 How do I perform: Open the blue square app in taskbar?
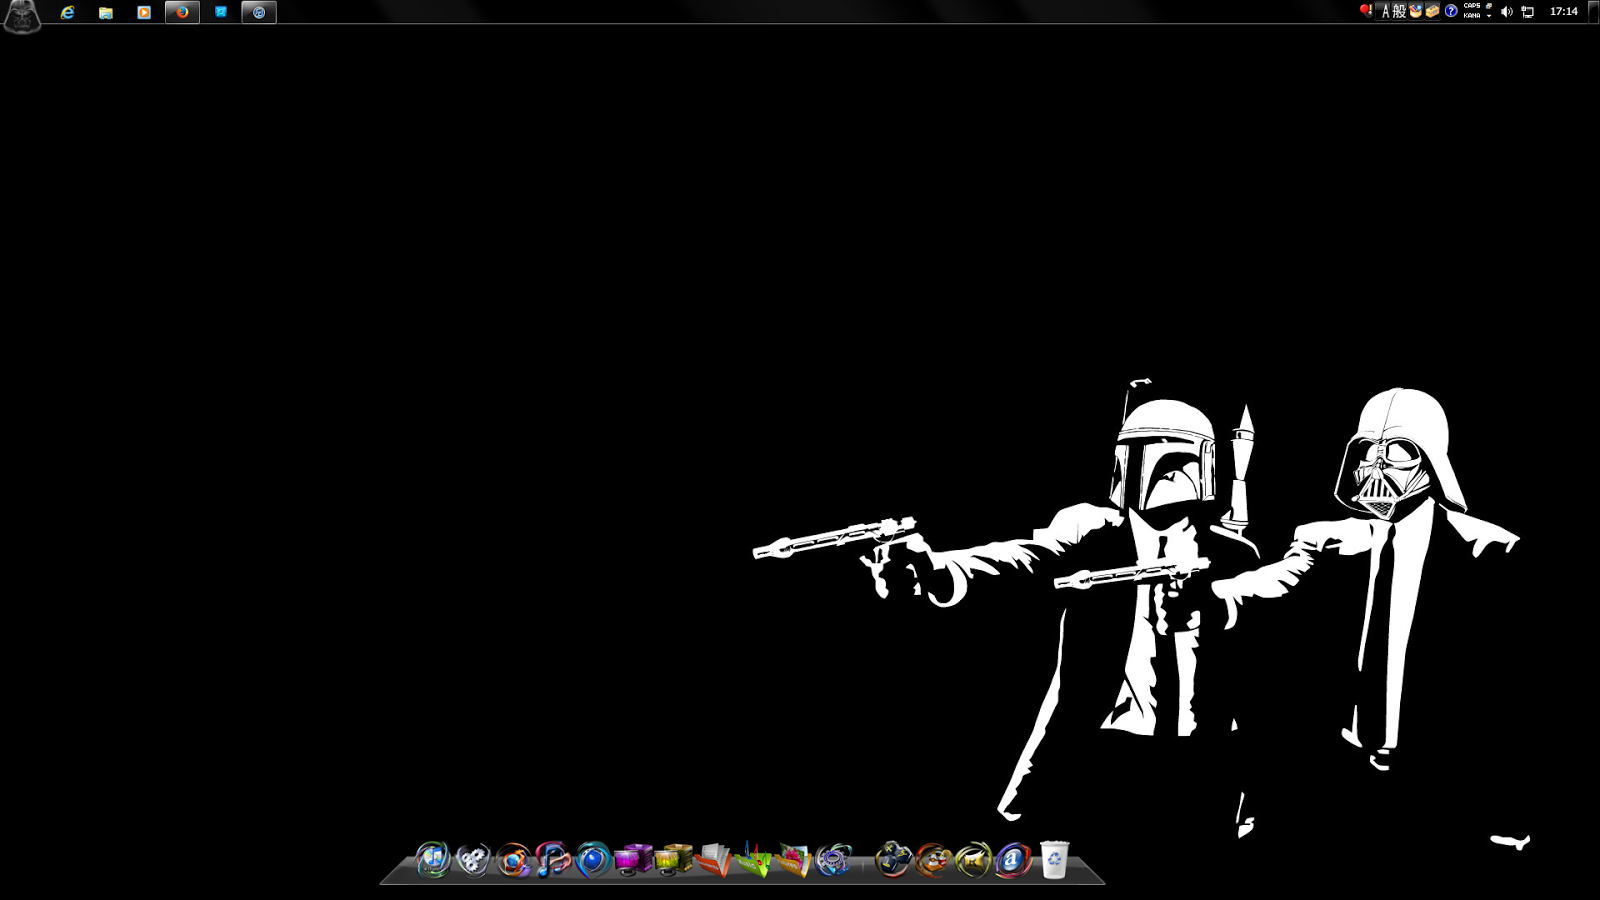(221, 12)
